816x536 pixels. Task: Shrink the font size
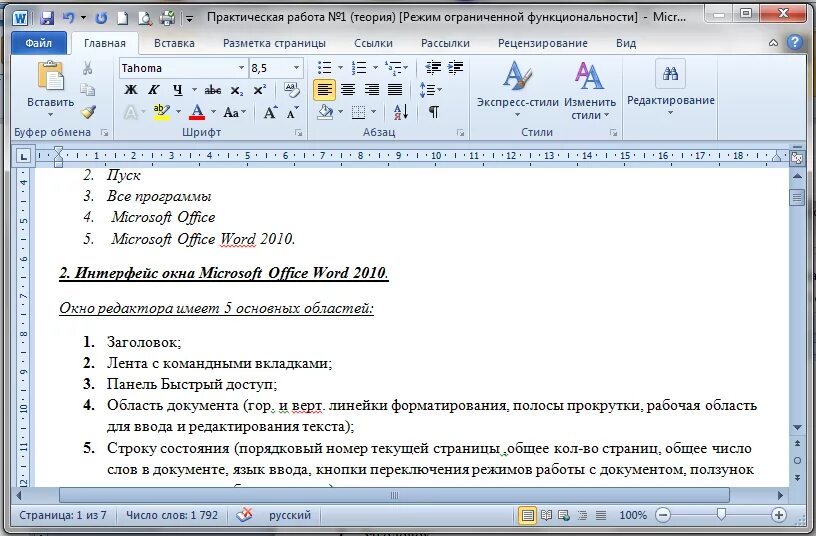[x=292, y=112]
